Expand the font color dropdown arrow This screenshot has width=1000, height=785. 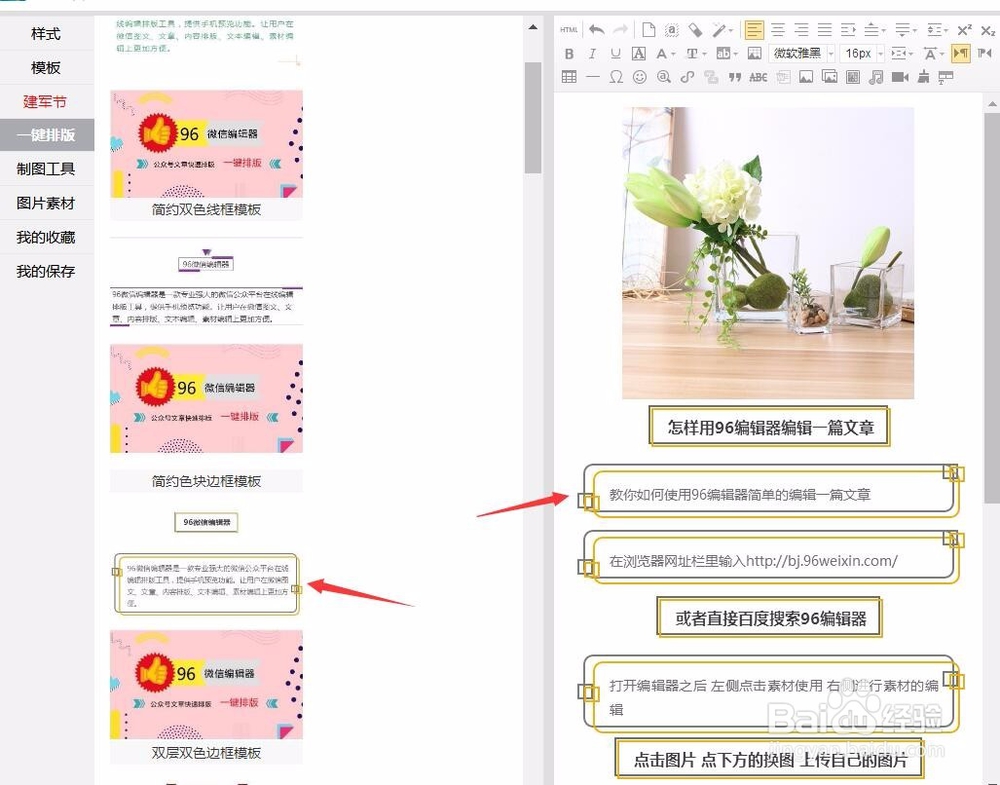(x=672, y=53)
